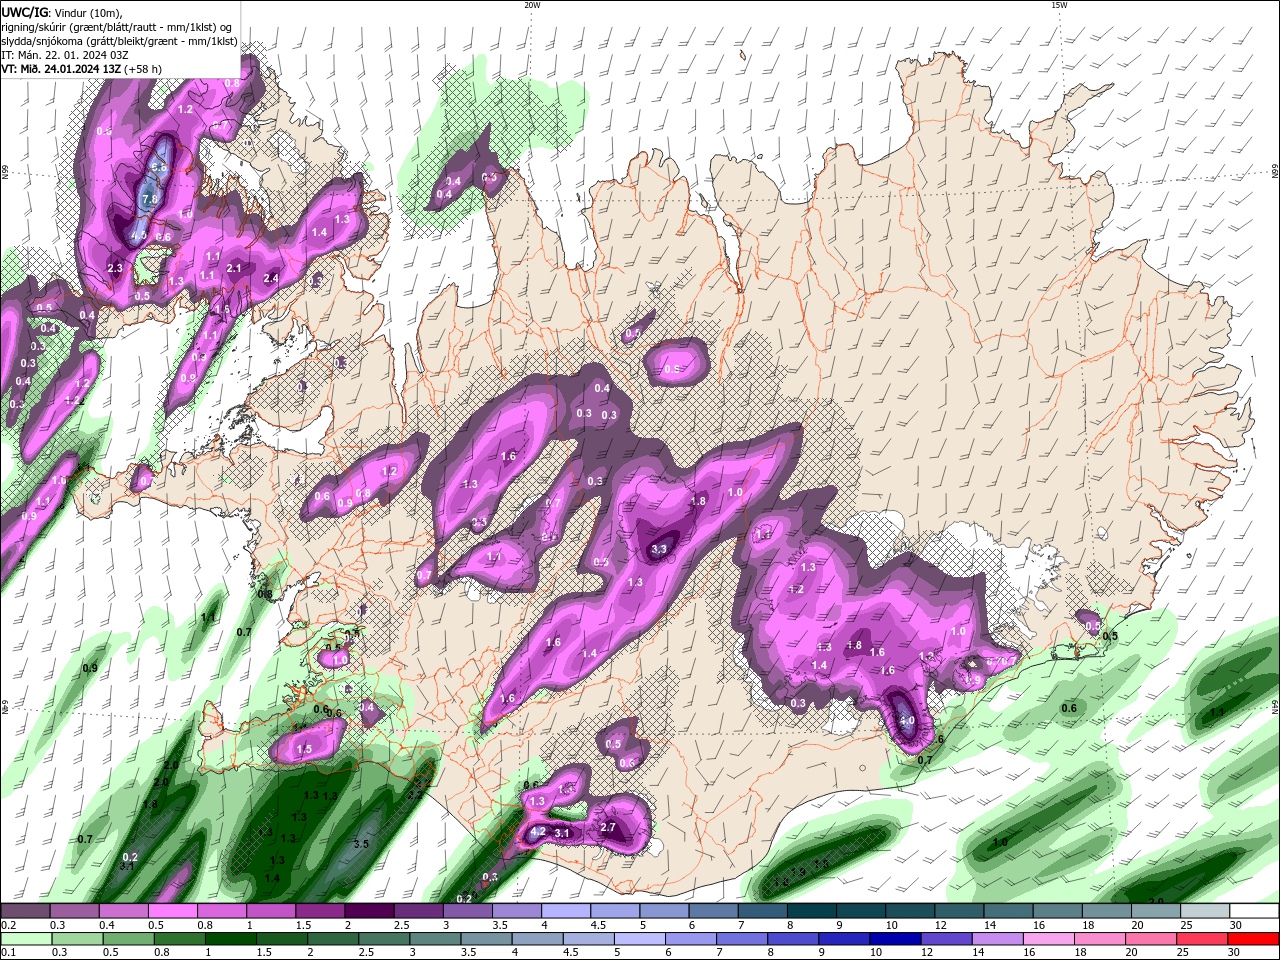This screenshot has width=1280, height=960.
Task: Click the dark mauve 0.2 swatch in upper legend
Action: coord(25,911)
